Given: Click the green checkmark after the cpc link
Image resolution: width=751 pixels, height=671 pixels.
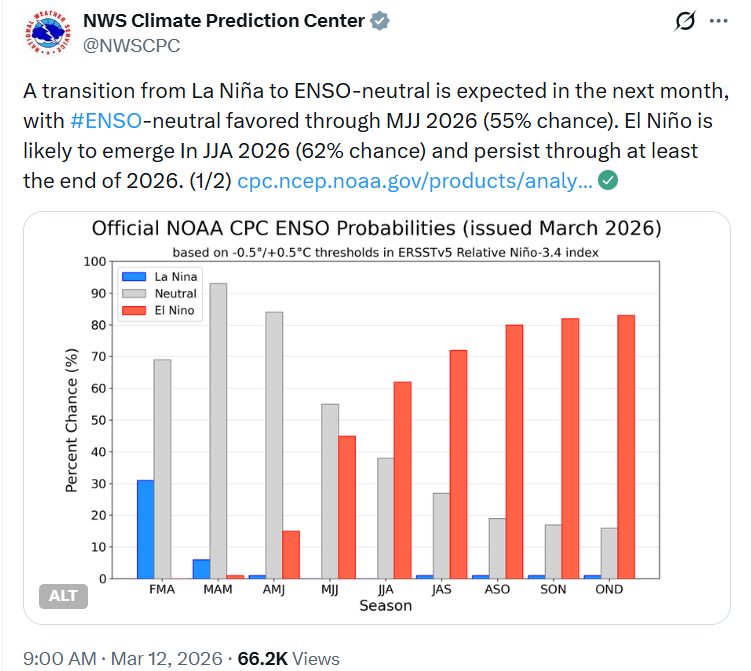Looking at the screenshot, I should pyautogui.click(x=608, y=180).
